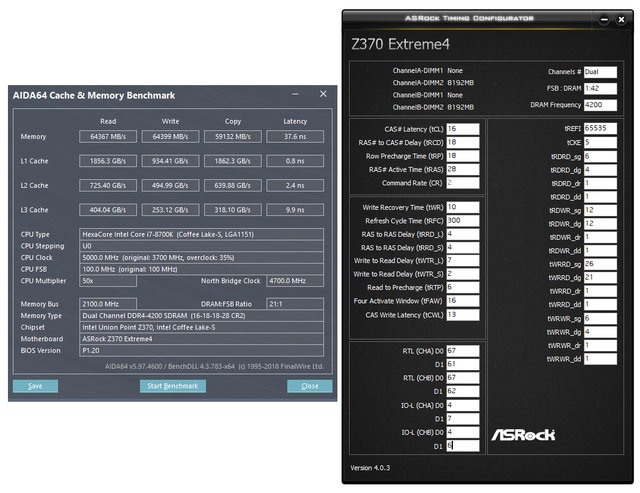Click L3 Cache Latency 9.9 ns cell
640x493 pixels.
click(x=295, y=210)
